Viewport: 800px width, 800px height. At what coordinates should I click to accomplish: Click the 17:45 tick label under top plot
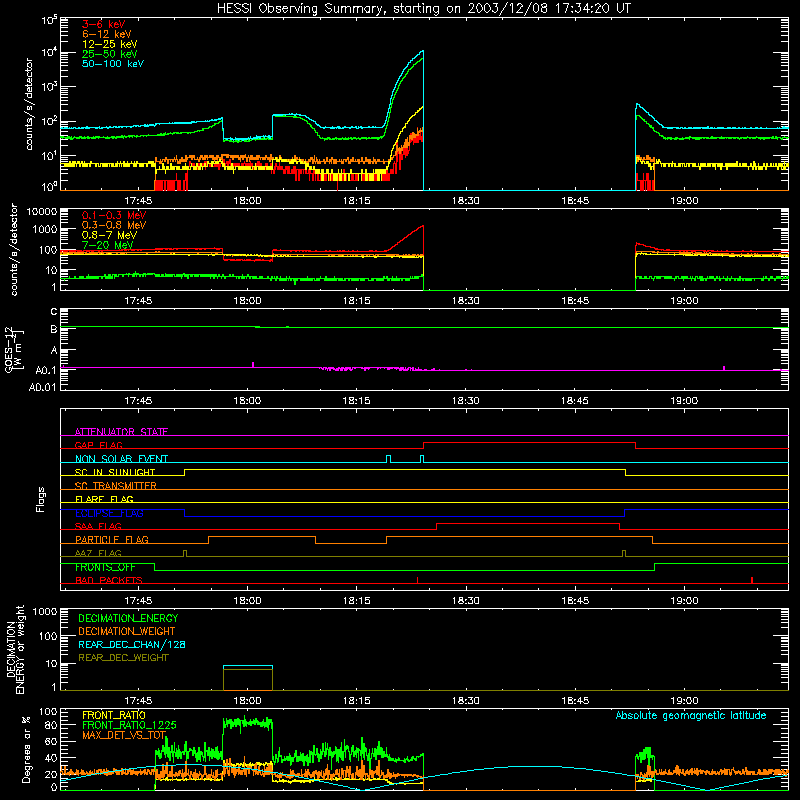[x=138, y=201]
